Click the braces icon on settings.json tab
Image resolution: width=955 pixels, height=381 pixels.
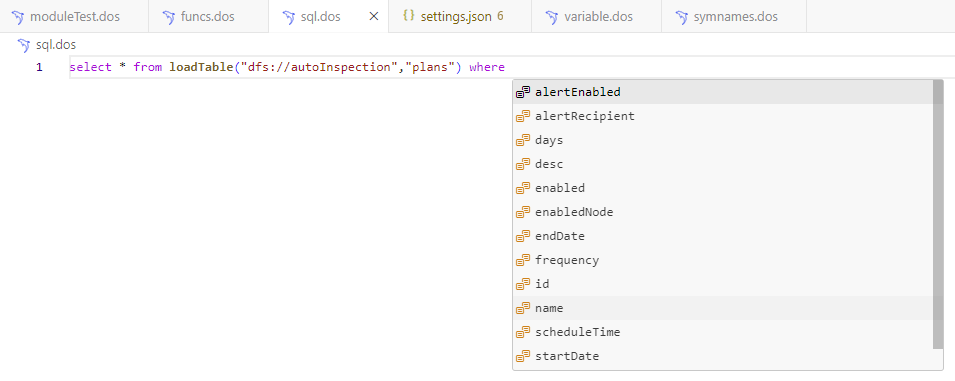click(409, 16)
